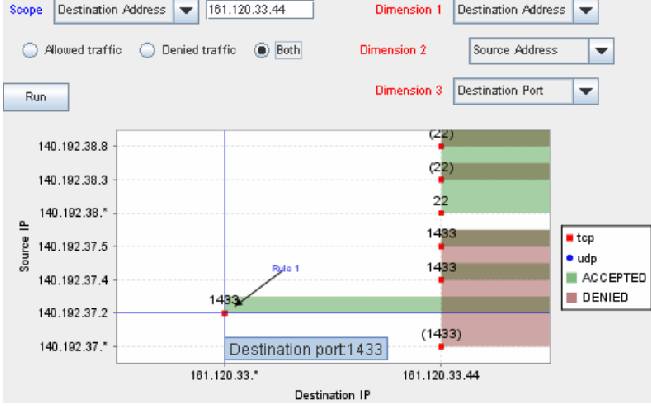The height and width of the screenshot is (406, 651).
Task: Click the red data point on row 140.192.37.*
Action: [x=441, y=346]
